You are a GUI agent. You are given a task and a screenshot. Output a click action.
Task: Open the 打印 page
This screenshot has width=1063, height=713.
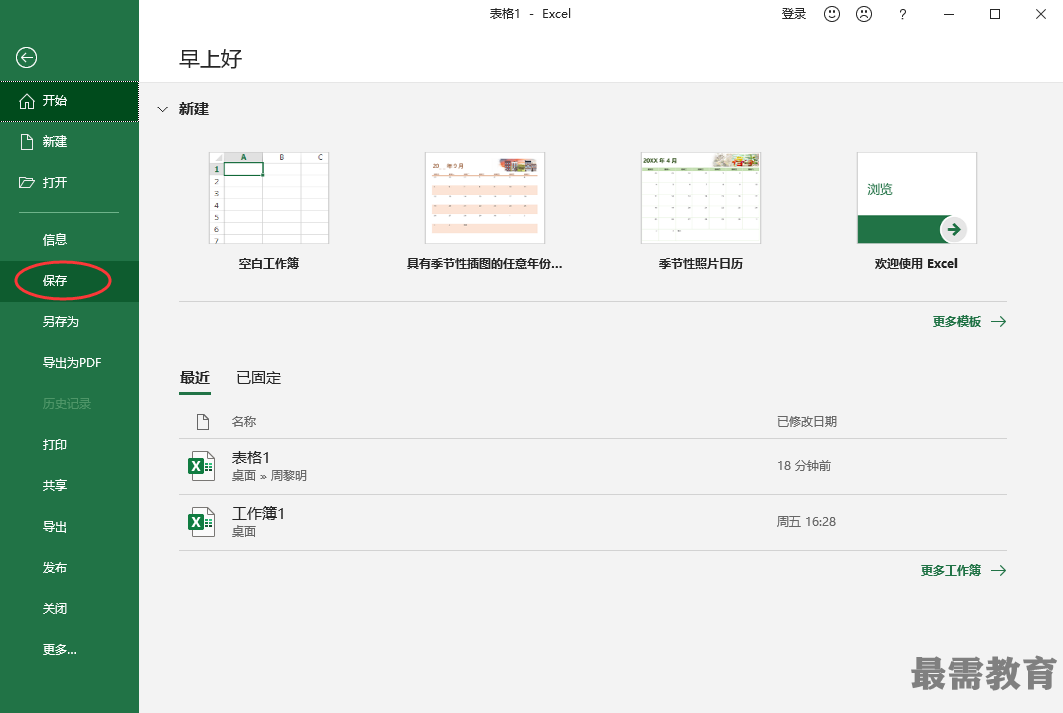(x=69, y=445)
